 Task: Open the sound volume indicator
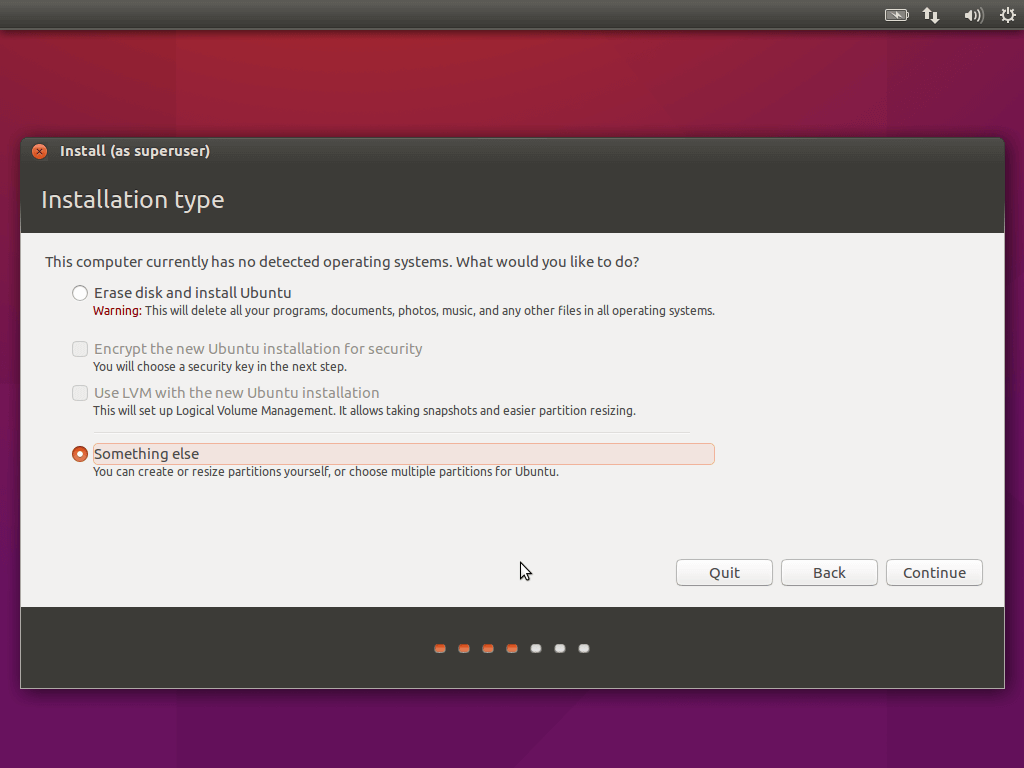click(973, 15)
